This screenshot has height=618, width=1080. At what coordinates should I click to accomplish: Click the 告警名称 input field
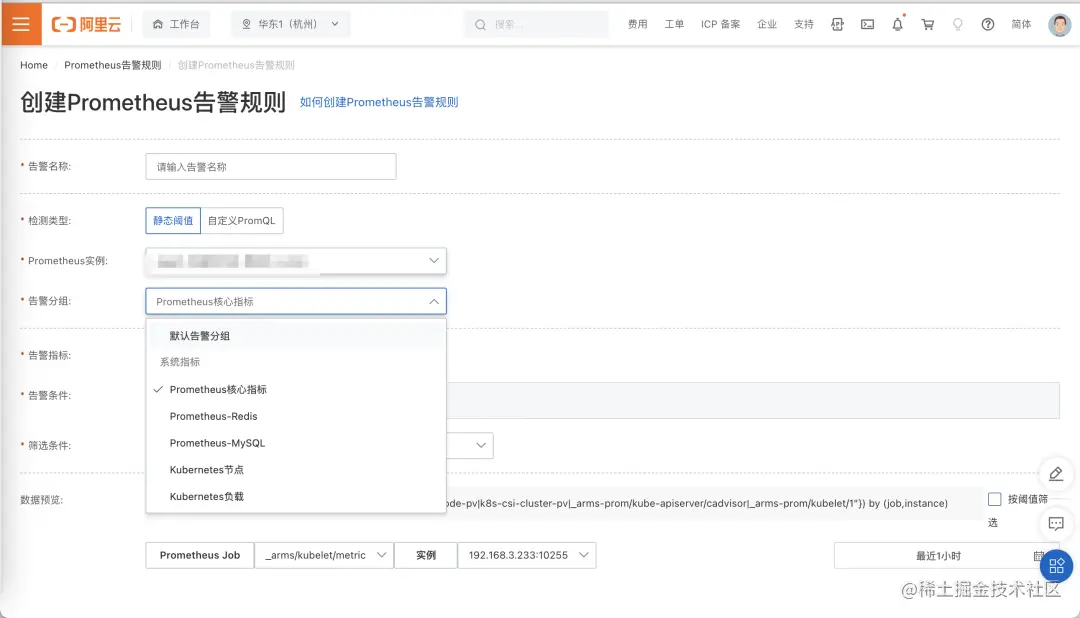pyautogui.click(x=271, y=167)
